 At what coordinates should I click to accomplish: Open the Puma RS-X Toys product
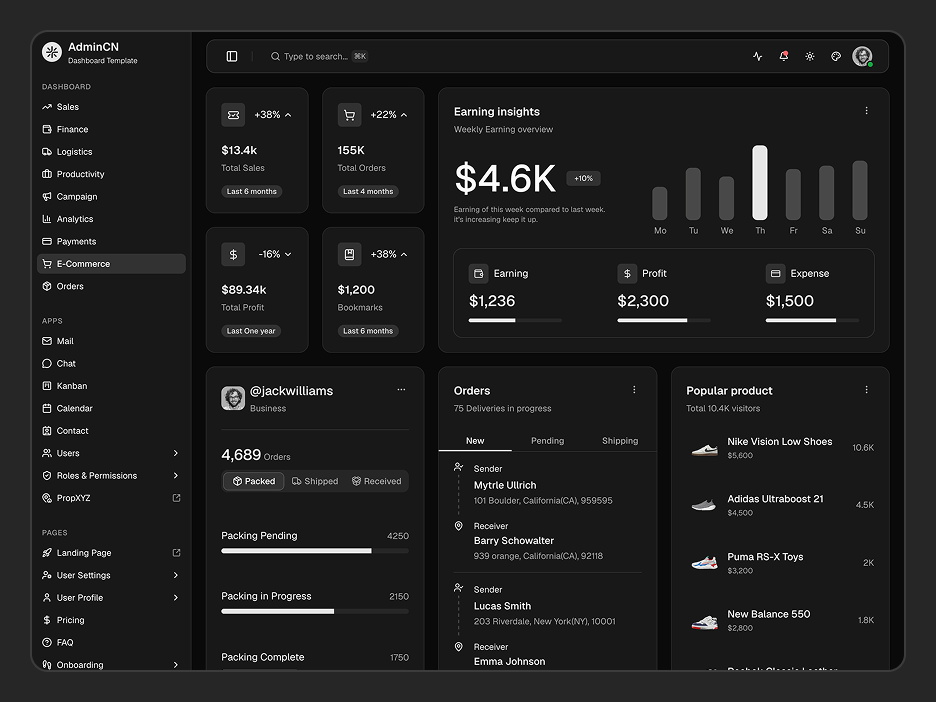tap(780, 563)
